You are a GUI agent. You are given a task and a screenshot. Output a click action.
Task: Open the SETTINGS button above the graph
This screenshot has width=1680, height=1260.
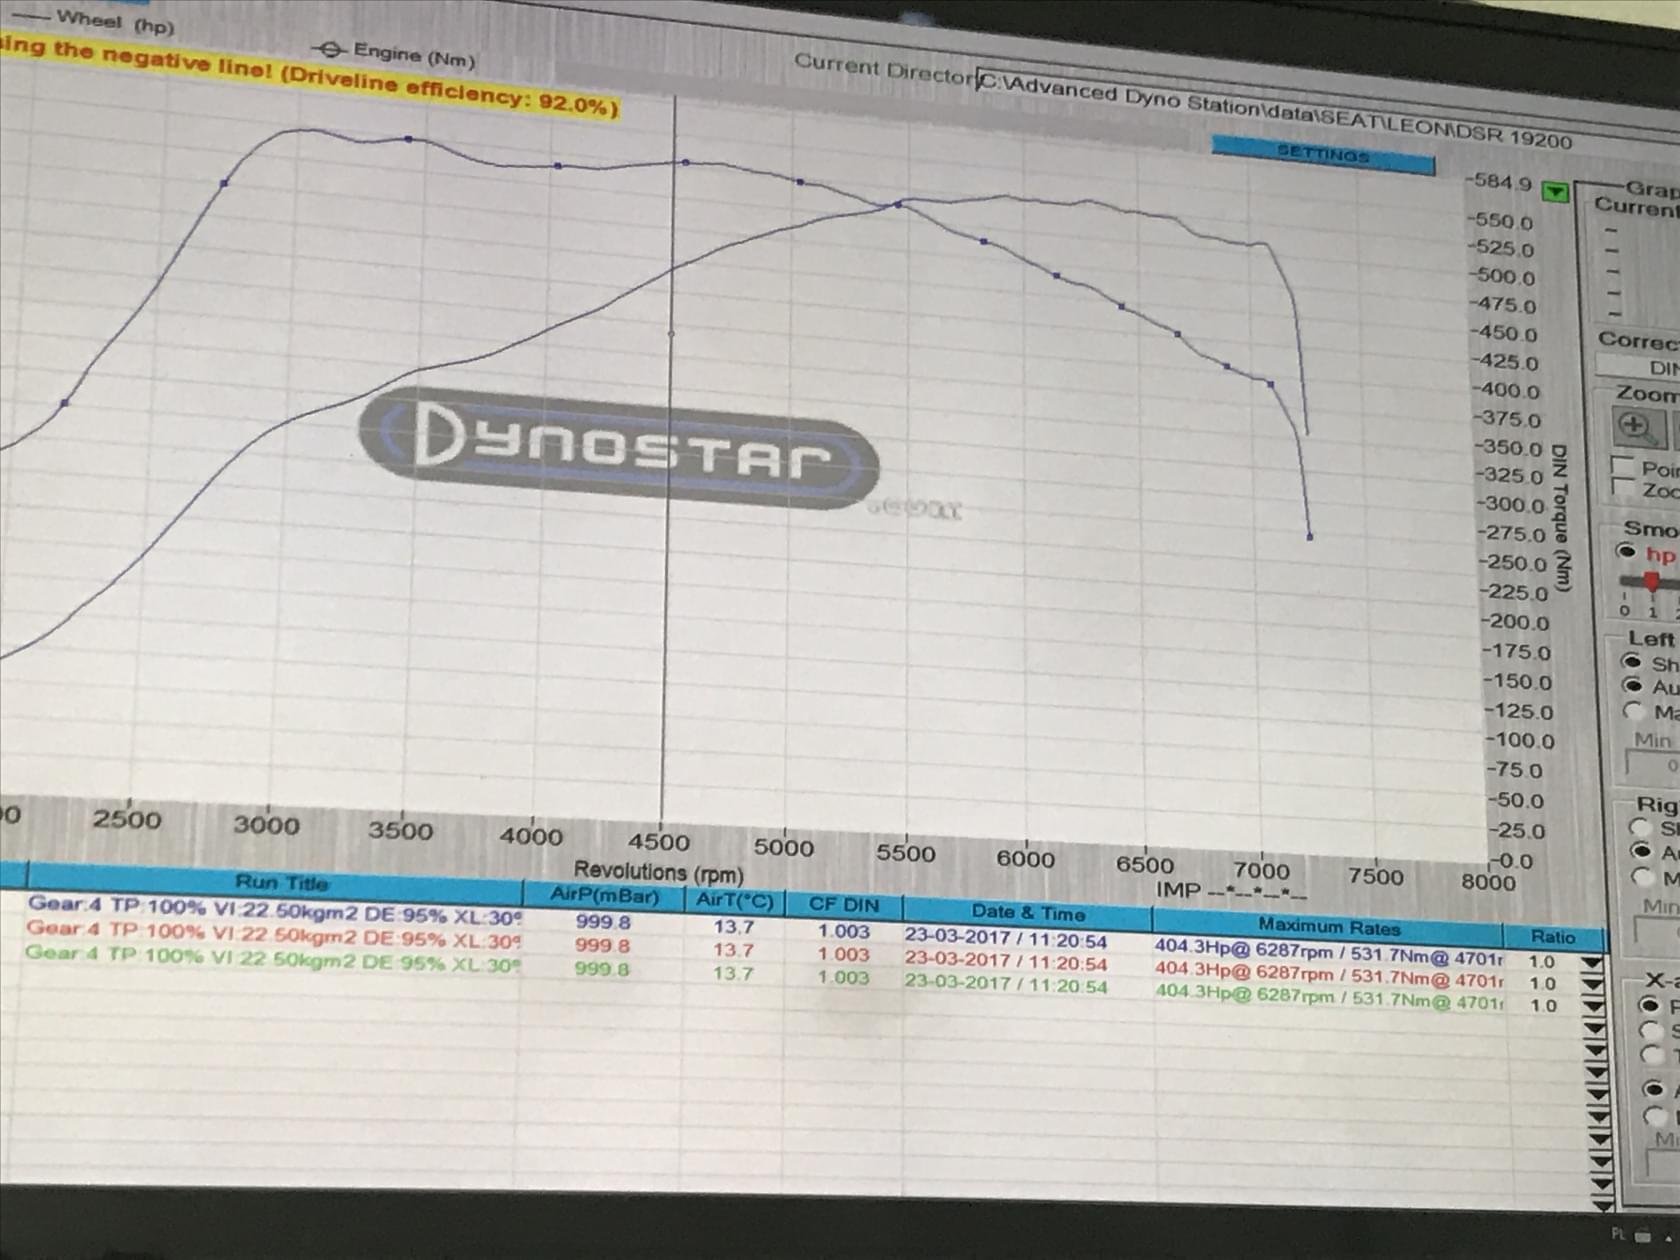1323,154
